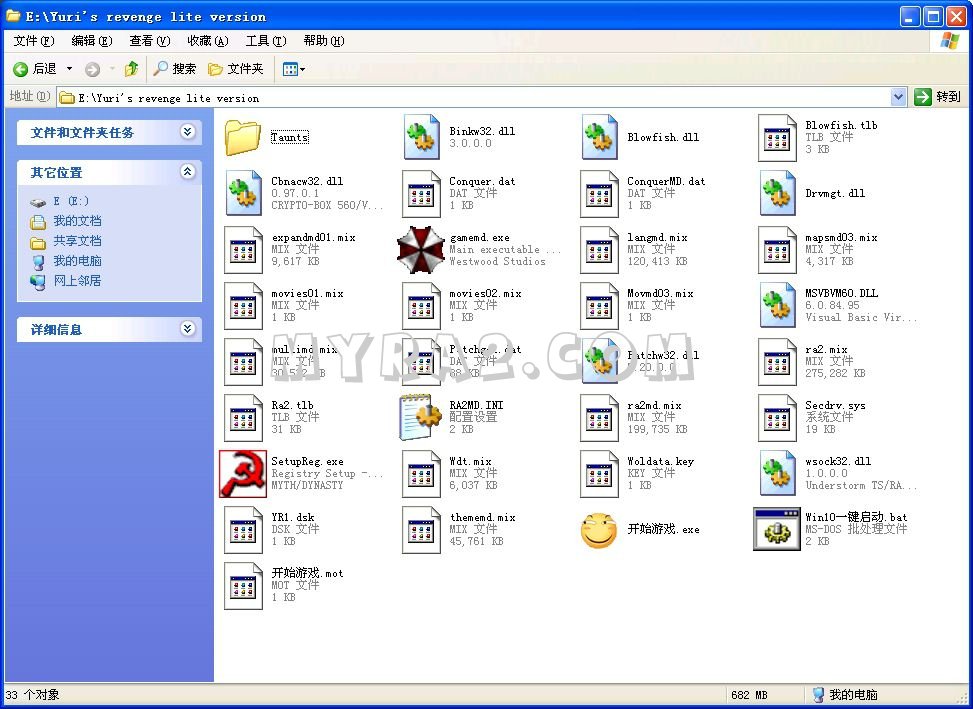Click the 转到 go button
973x709 pixels.
coord(937,97)
